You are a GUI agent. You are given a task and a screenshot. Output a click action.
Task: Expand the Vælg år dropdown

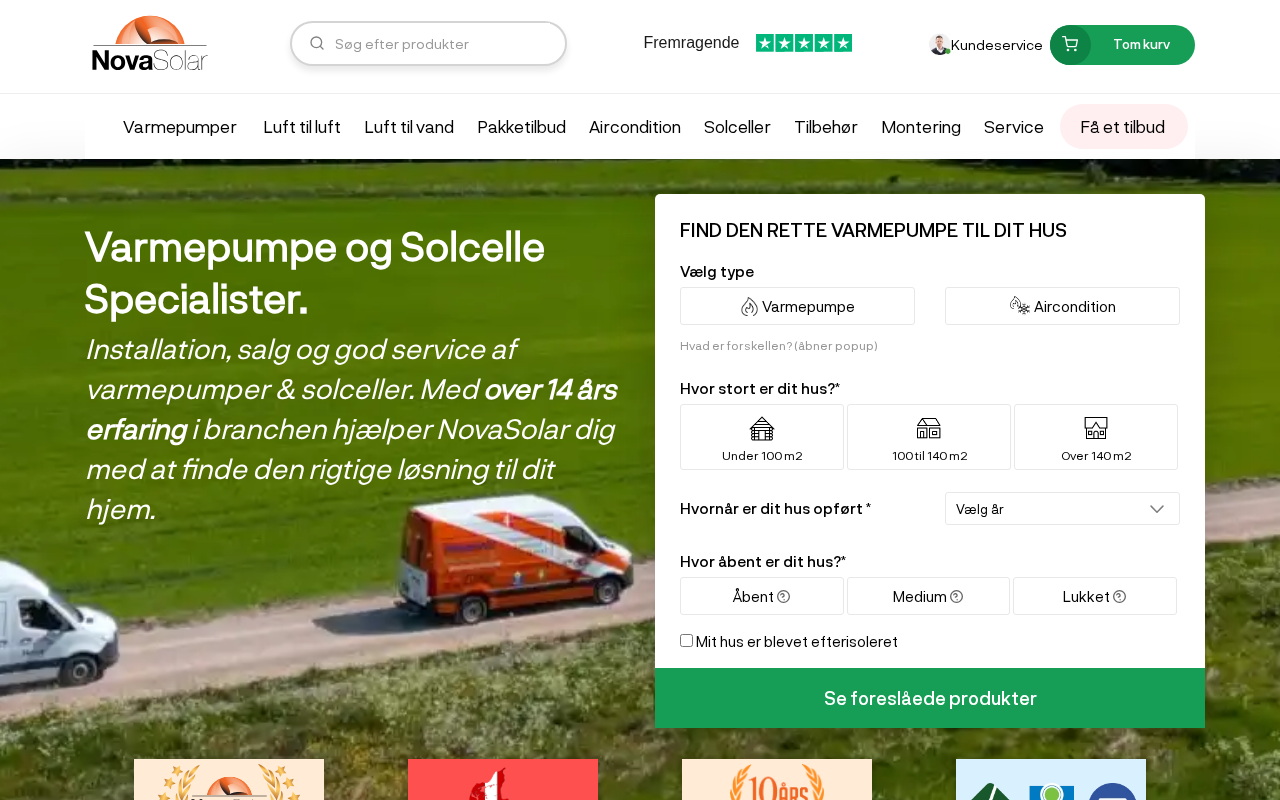[x=1062, y=509]
